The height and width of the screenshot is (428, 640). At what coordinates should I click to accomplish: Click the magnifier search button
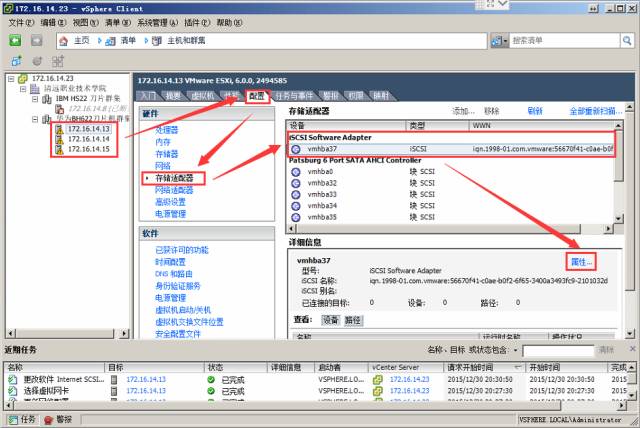[x=627, y=40]
